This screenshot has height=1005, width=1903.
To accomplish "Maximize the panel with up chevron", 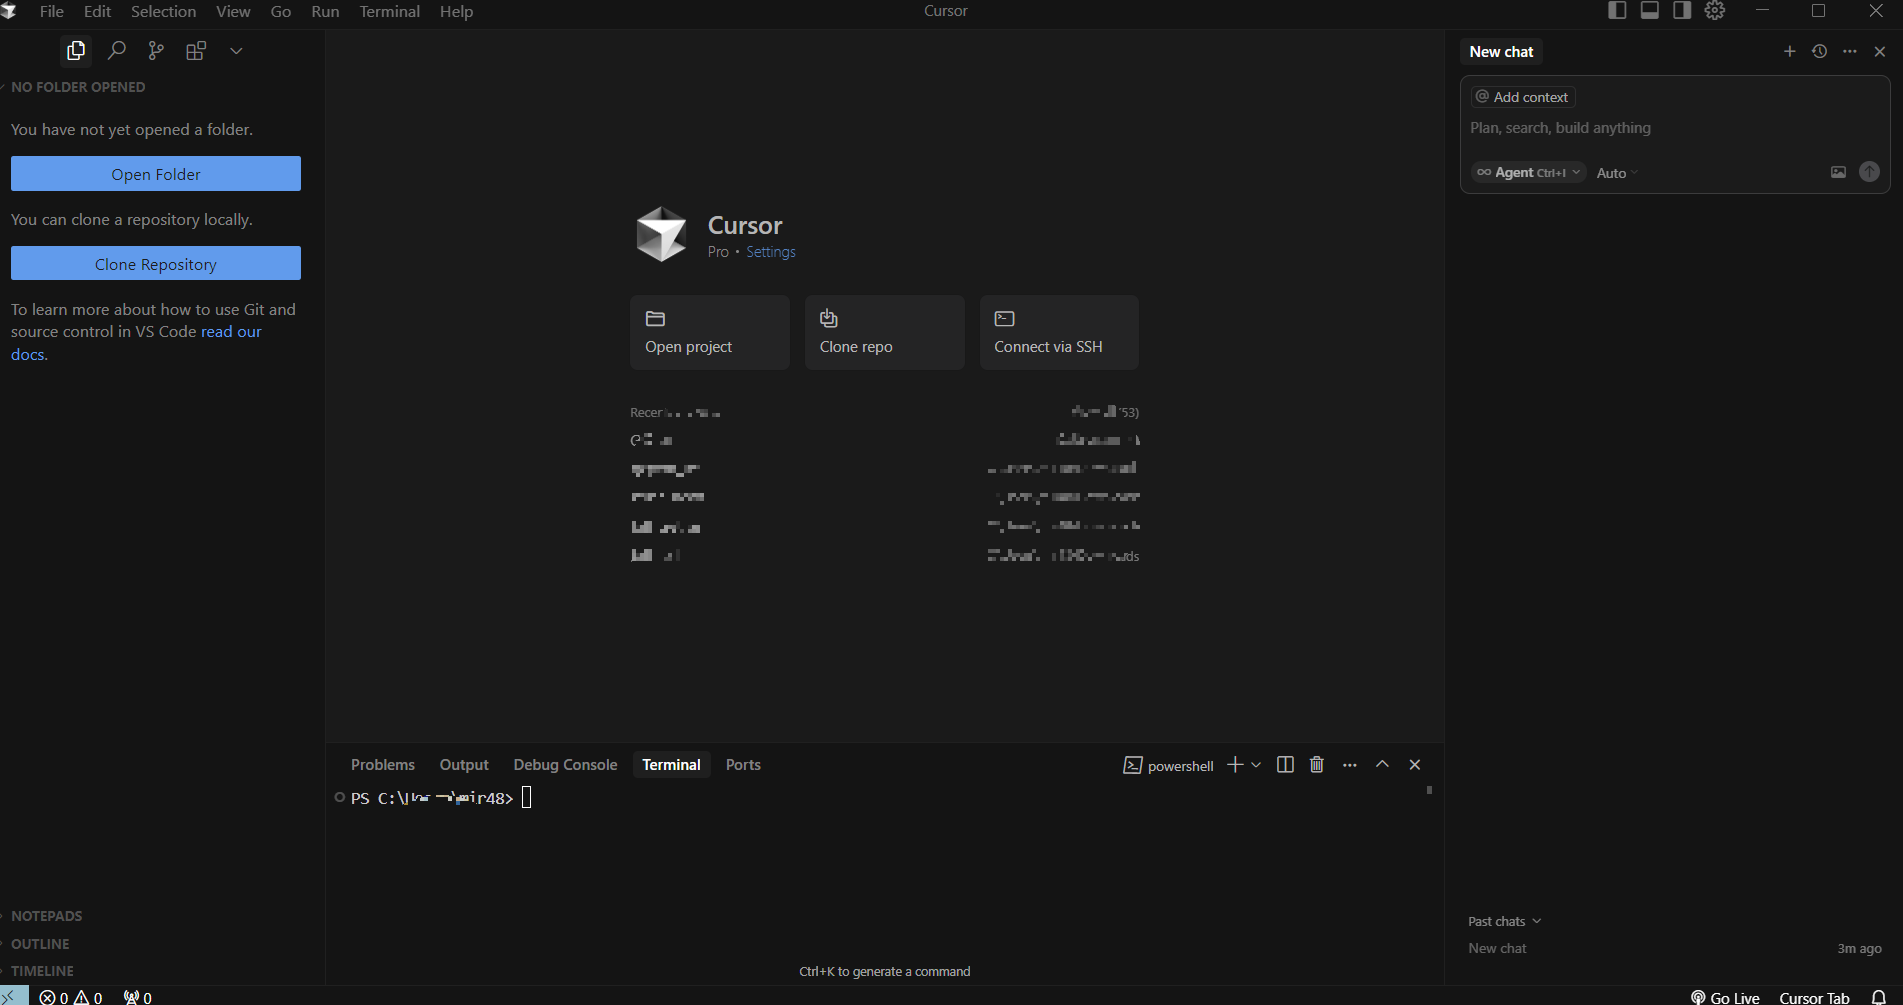I will [x=1382, y=764].
